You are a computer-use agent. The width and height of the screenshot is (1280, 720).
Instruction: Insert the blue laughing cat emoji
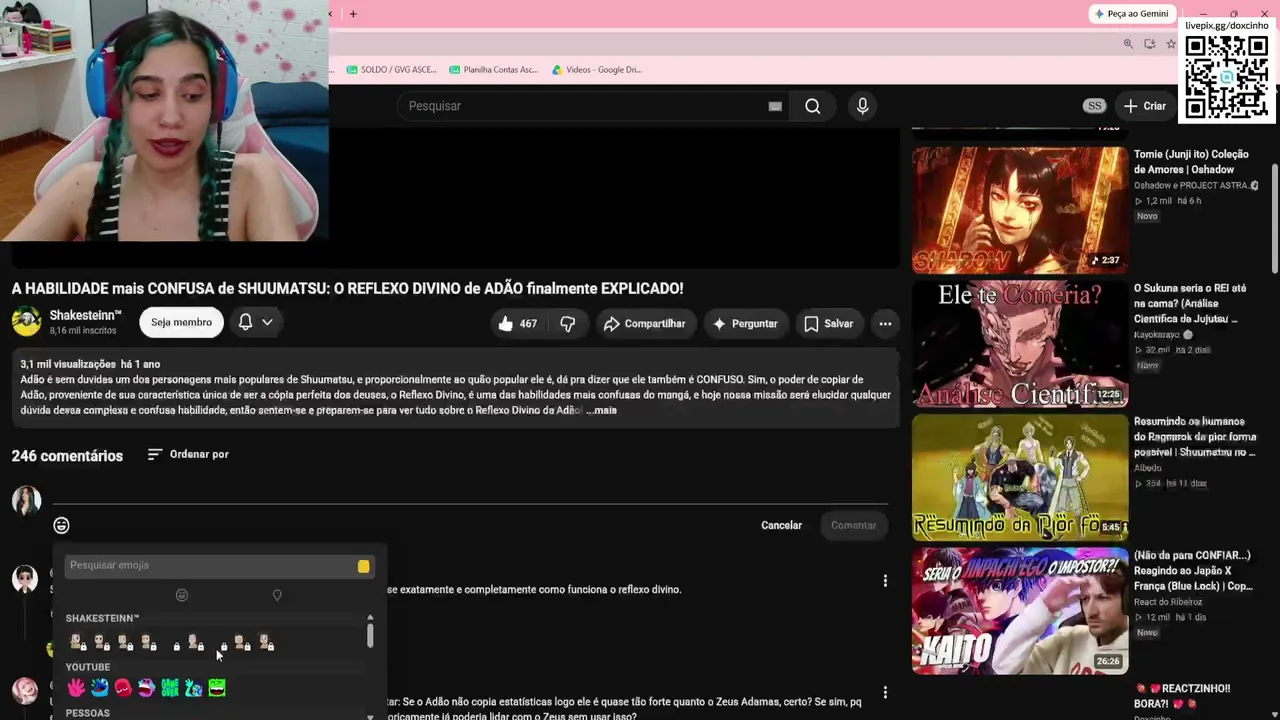point(99,688)
